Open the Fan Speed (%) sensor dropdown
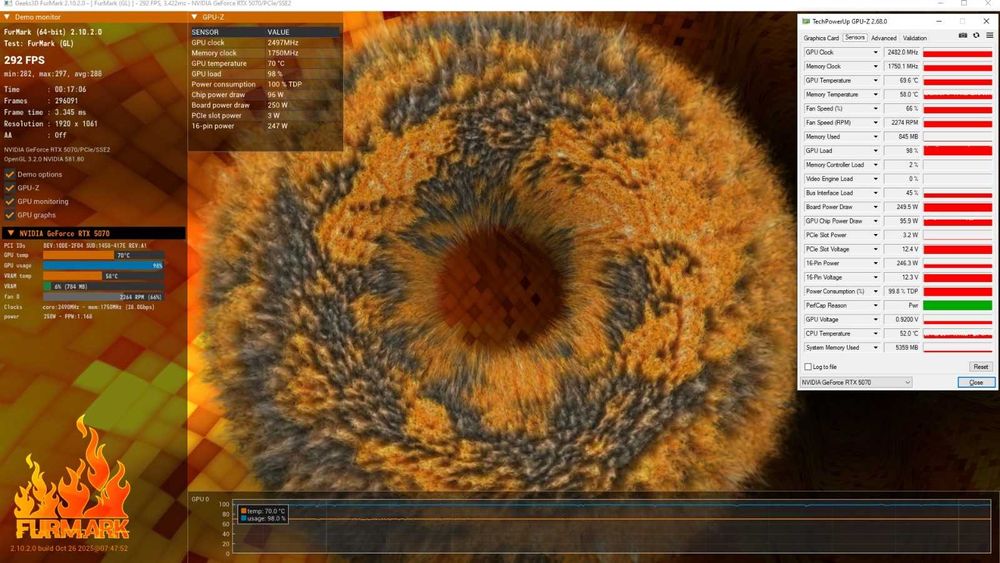 click(x=875, y=108)
